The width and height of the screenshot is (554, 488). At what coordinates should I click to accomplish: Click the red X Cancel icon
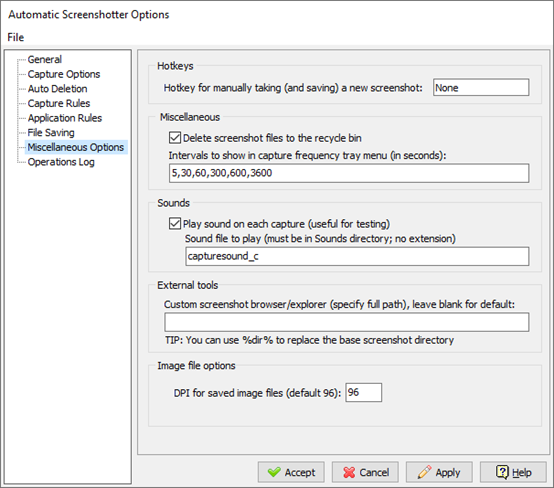pos(349,472)
